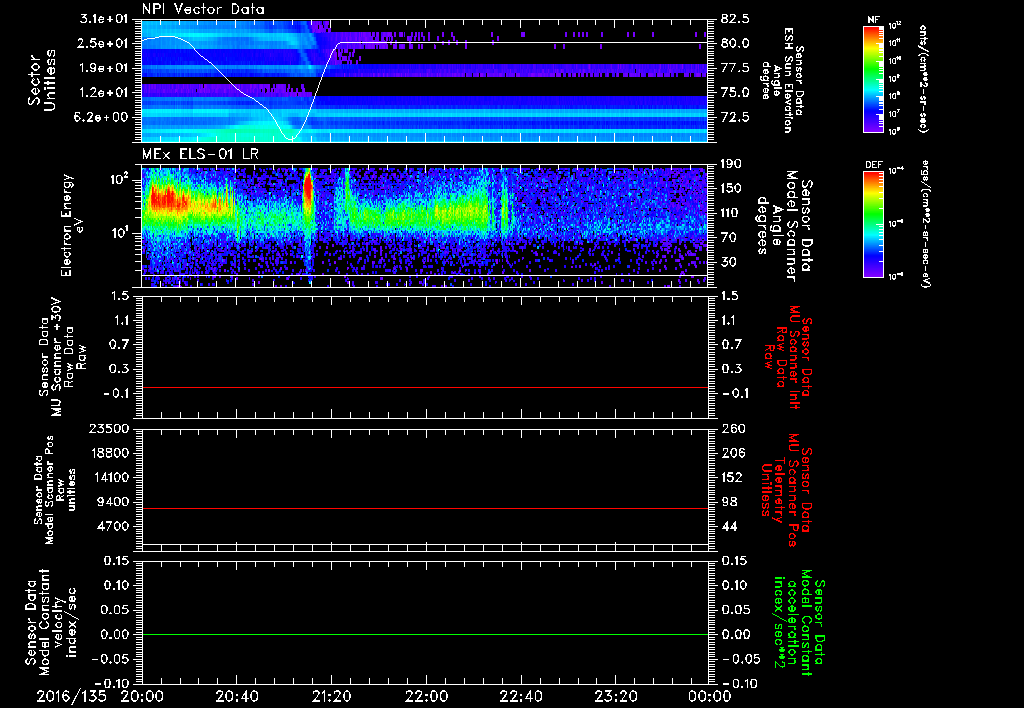1024x708 pixels.
Task: Click the red line in Model Scanner Pos panel
Action: (425, 508)
